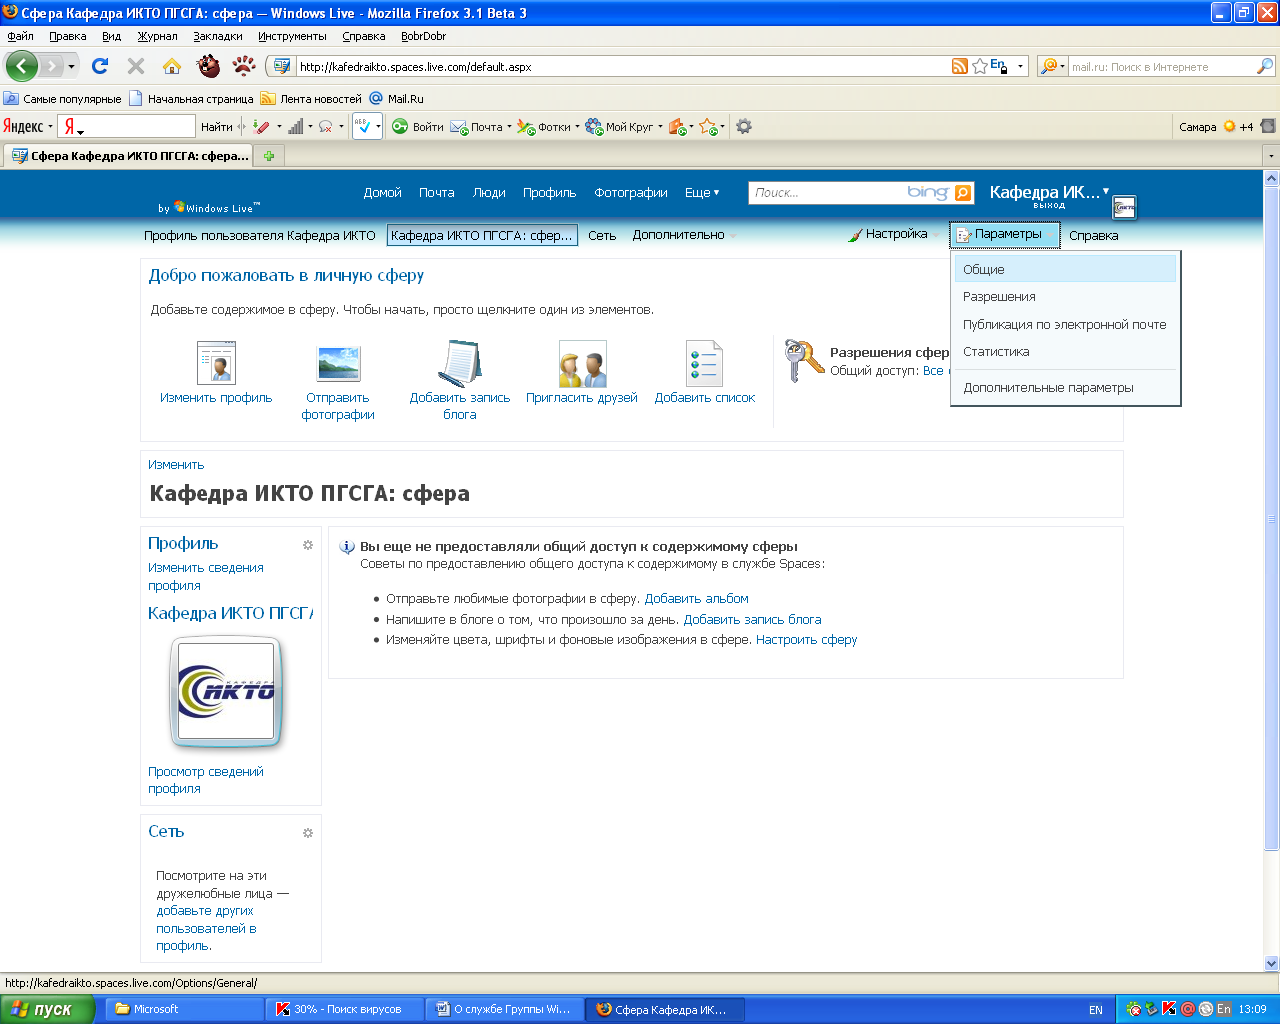Select Общие from Параметры menu
The height and width of the screenshot is (1024, 1280).
(1065, 269)
